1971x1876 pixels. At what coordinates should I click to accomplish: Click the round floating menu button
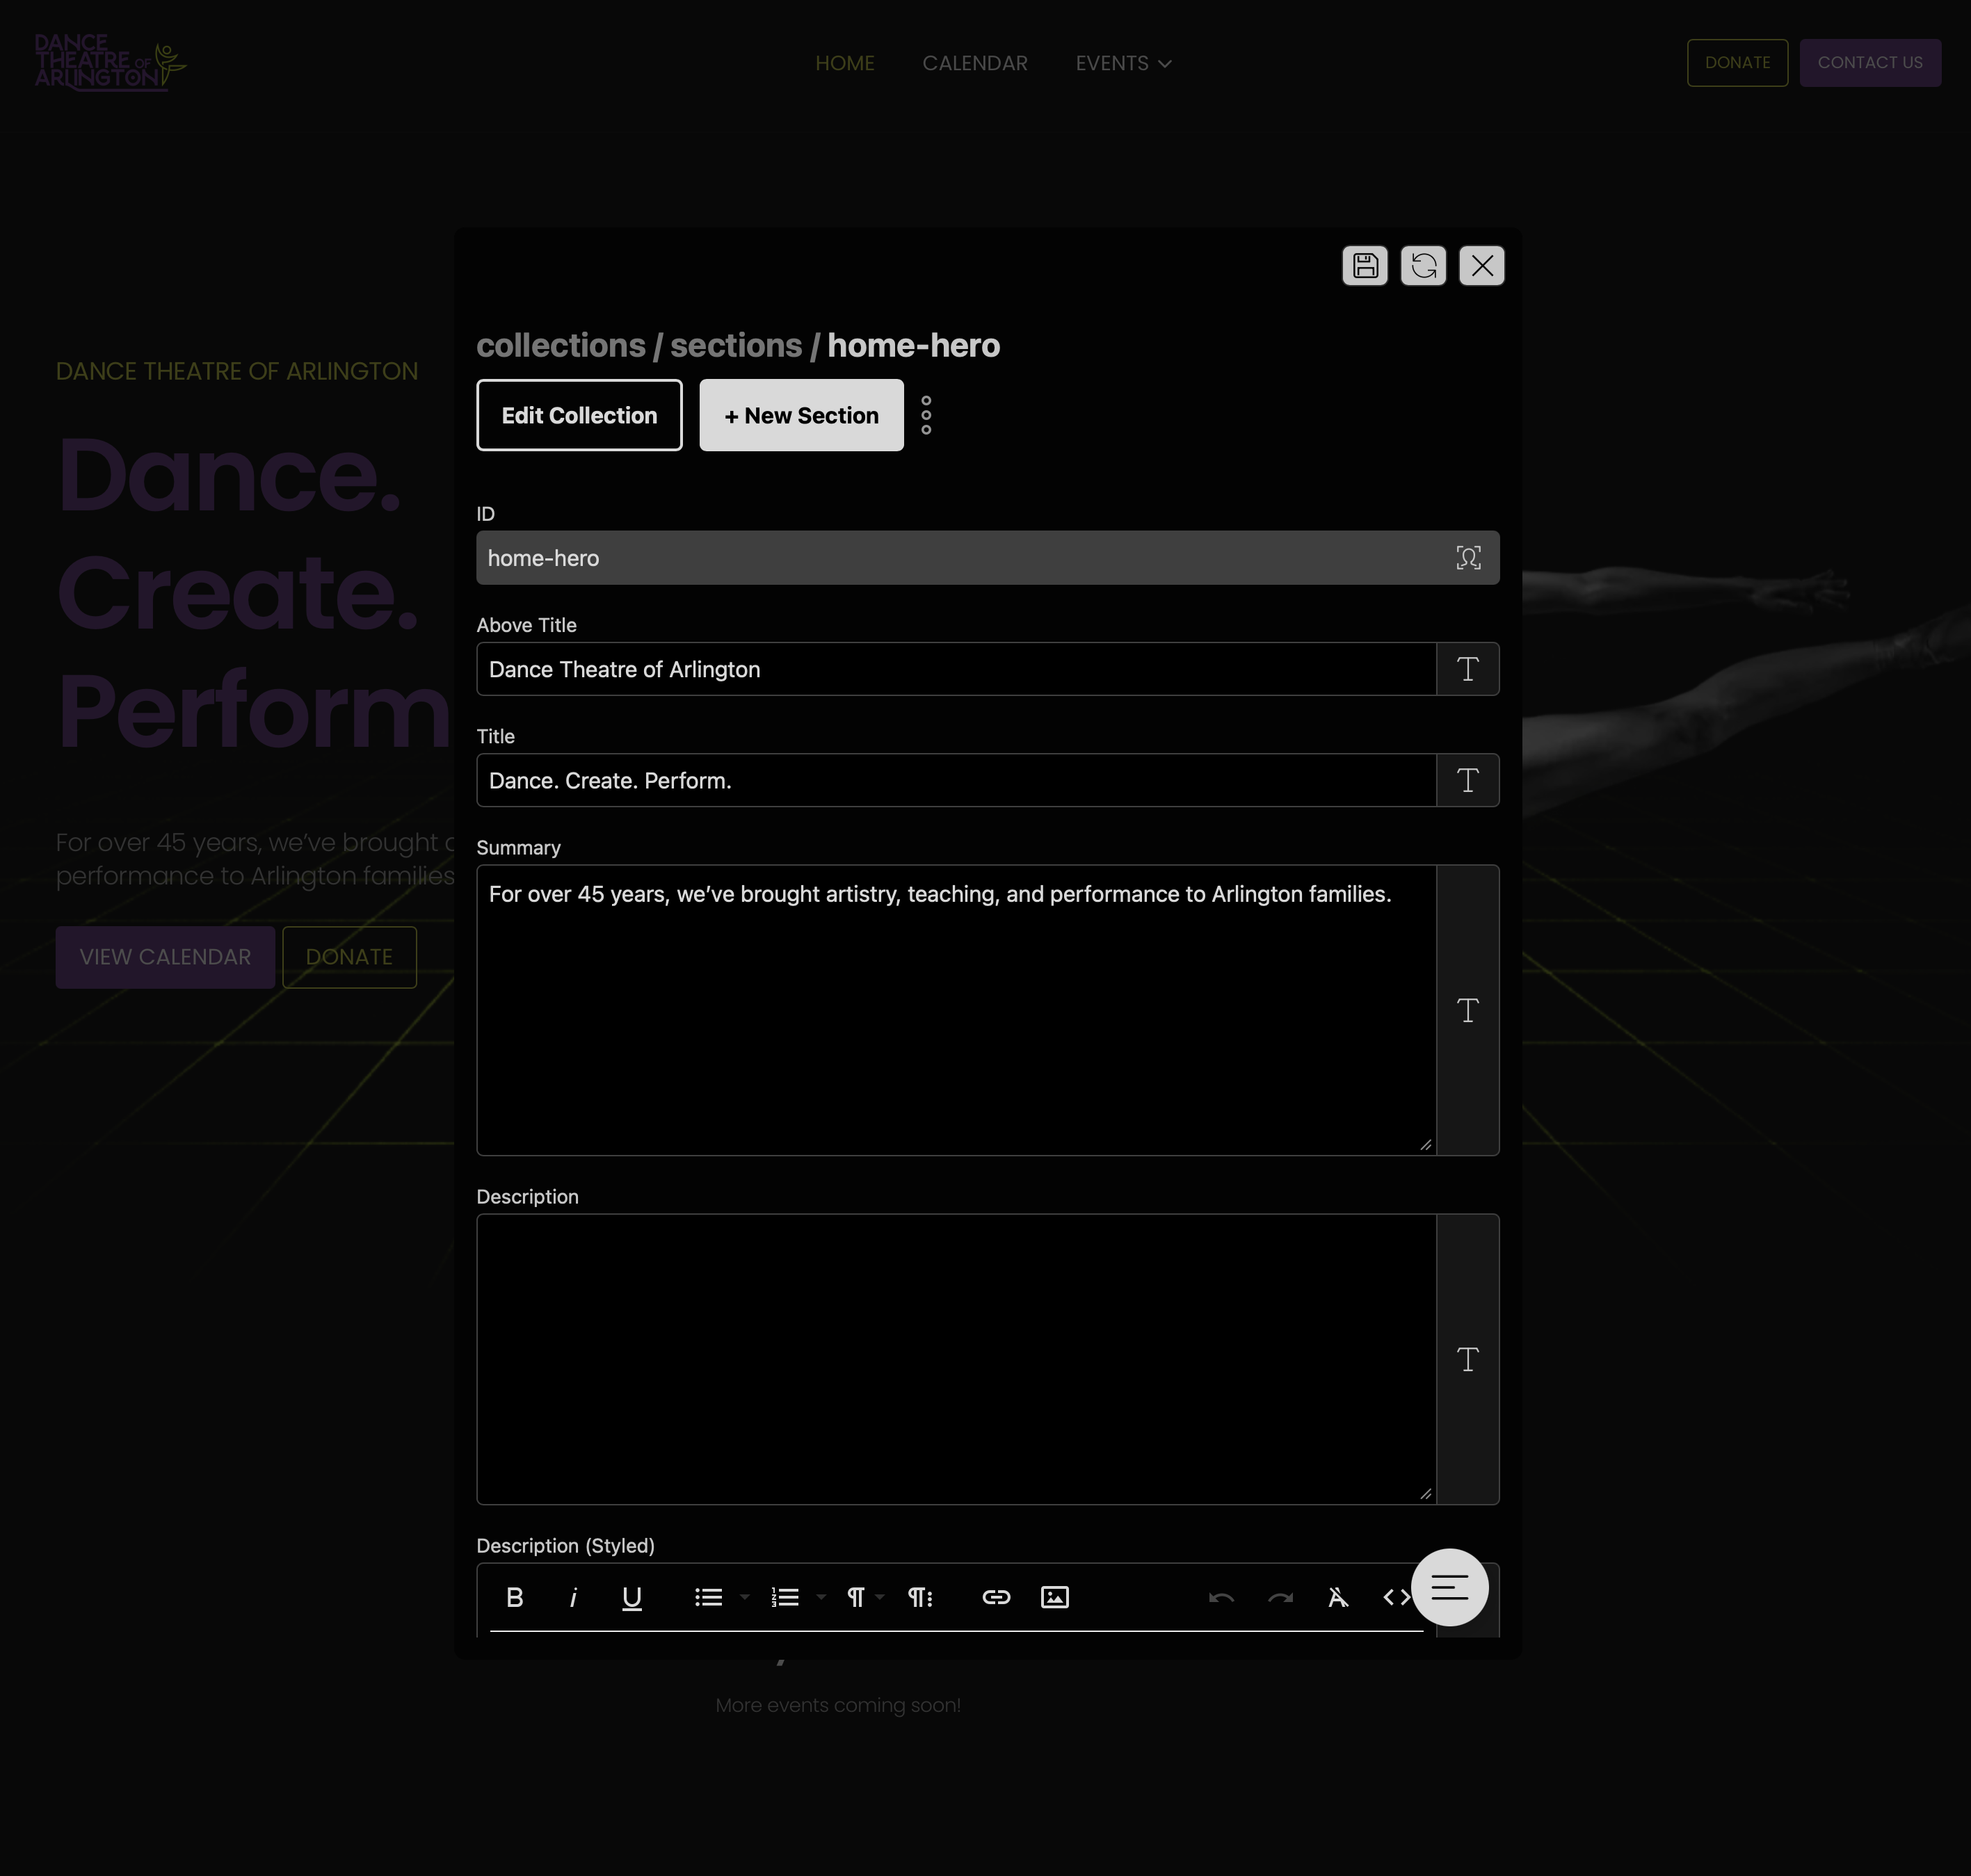pos(1449,1587)
